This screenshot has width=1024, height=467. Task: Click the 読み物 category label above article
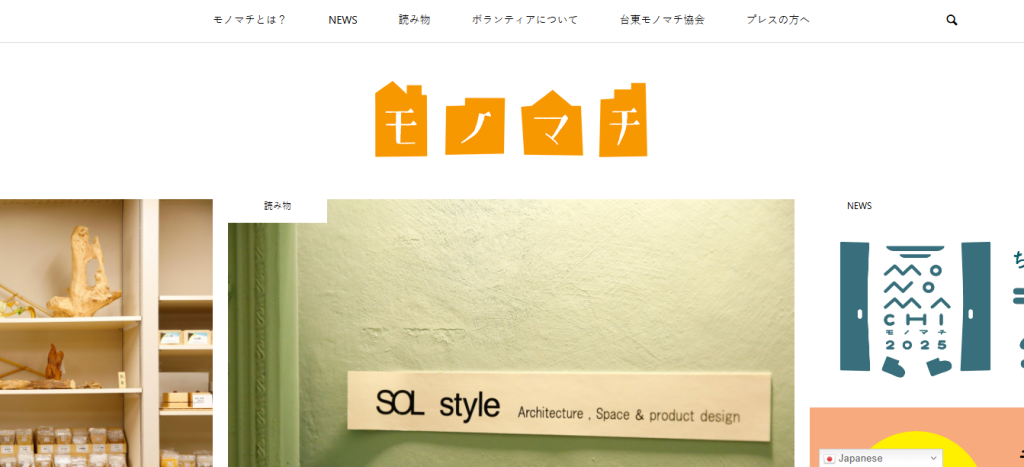click(277, 206)
